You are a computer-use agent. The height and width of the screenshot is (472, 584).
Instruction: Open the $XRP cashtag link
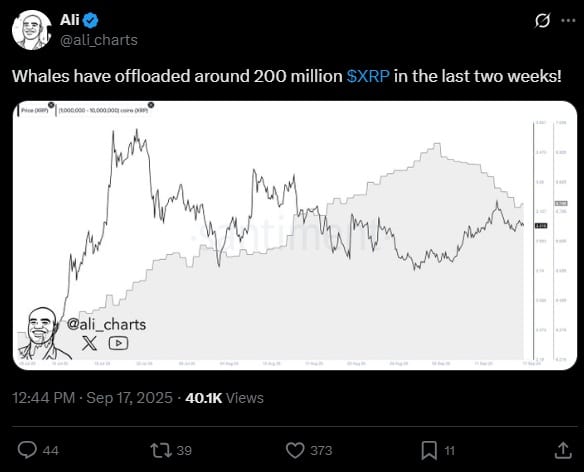click(368, 76)
